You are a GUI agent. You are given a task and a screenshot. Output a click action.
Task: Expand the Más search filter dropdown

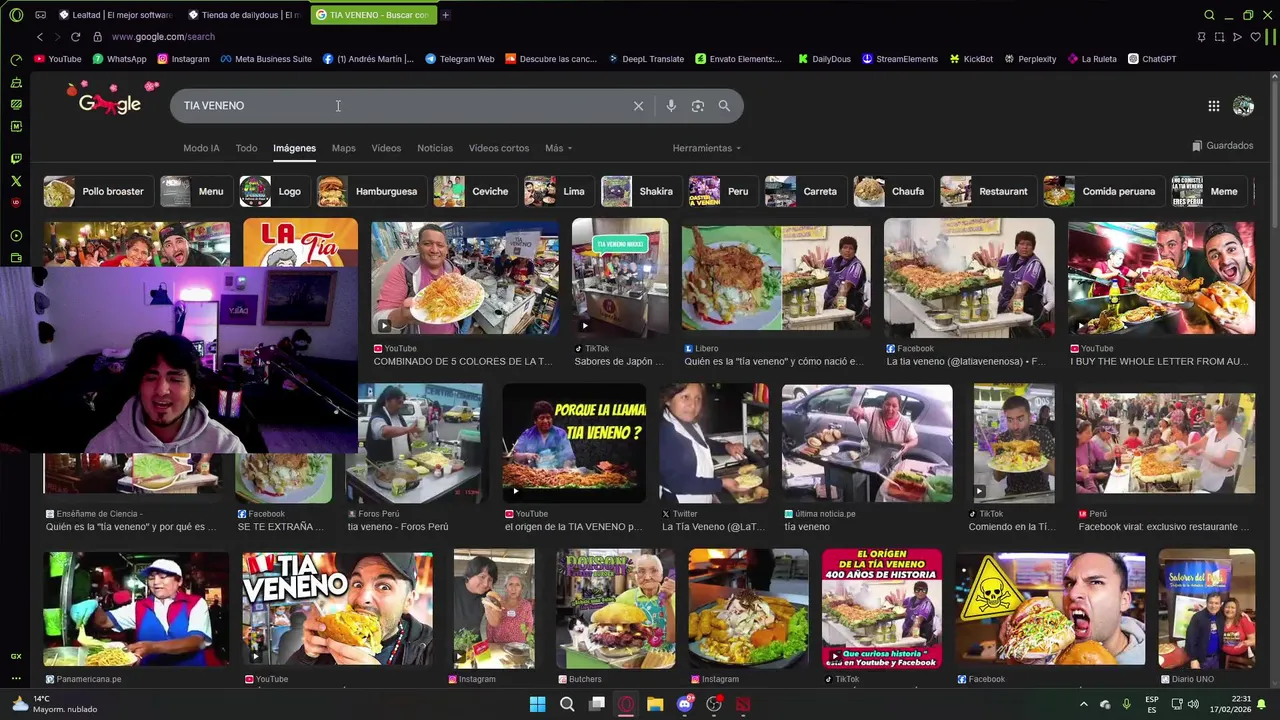pos(559,148)
